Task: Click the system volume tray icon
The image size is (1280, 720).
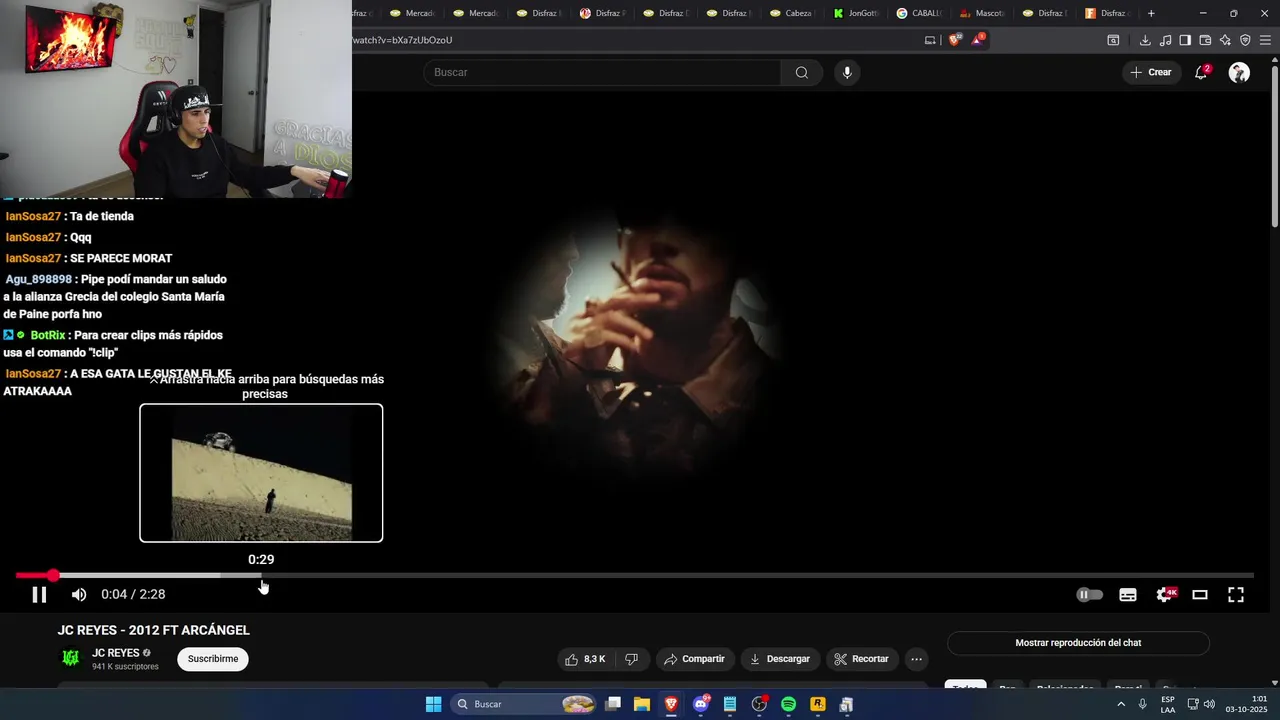Action: pos(1209,704)
